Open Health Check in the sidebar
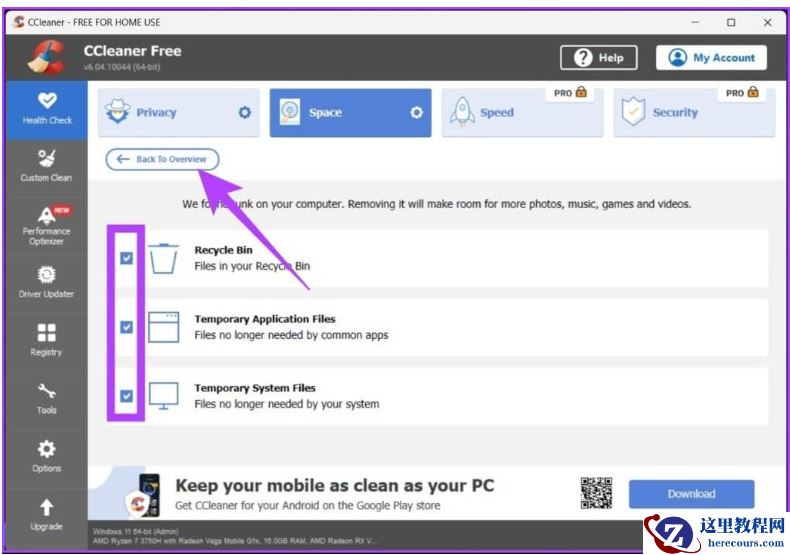Screen dimensions: 790x555 pos(47,109)
